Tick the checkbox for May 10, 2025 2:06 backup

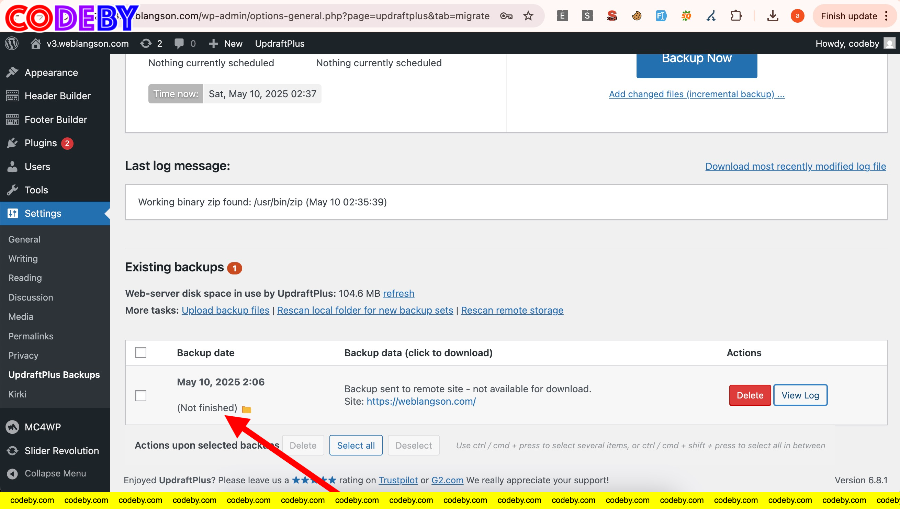tap(141, 395)
